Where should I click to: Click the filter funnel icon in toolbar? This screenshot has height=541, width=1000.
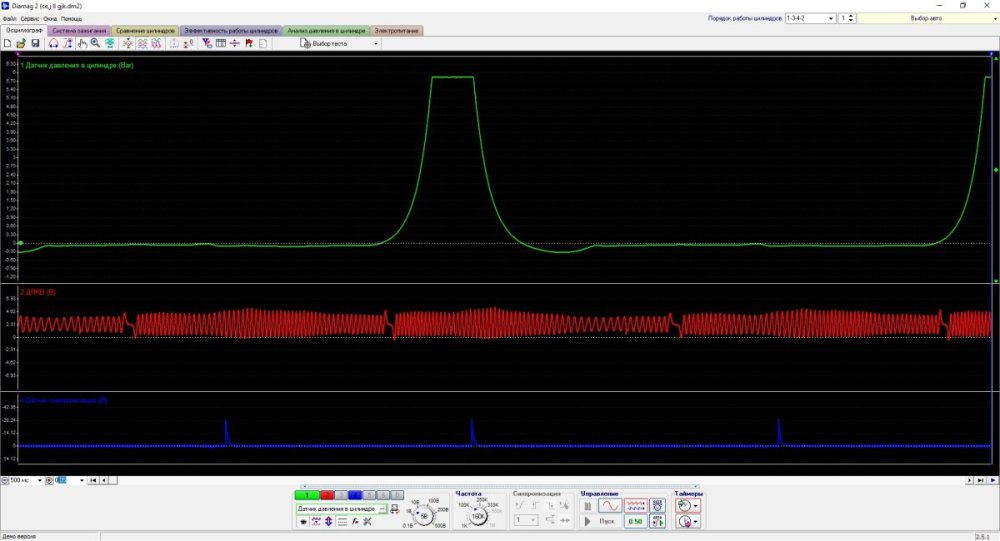(206, 44)
